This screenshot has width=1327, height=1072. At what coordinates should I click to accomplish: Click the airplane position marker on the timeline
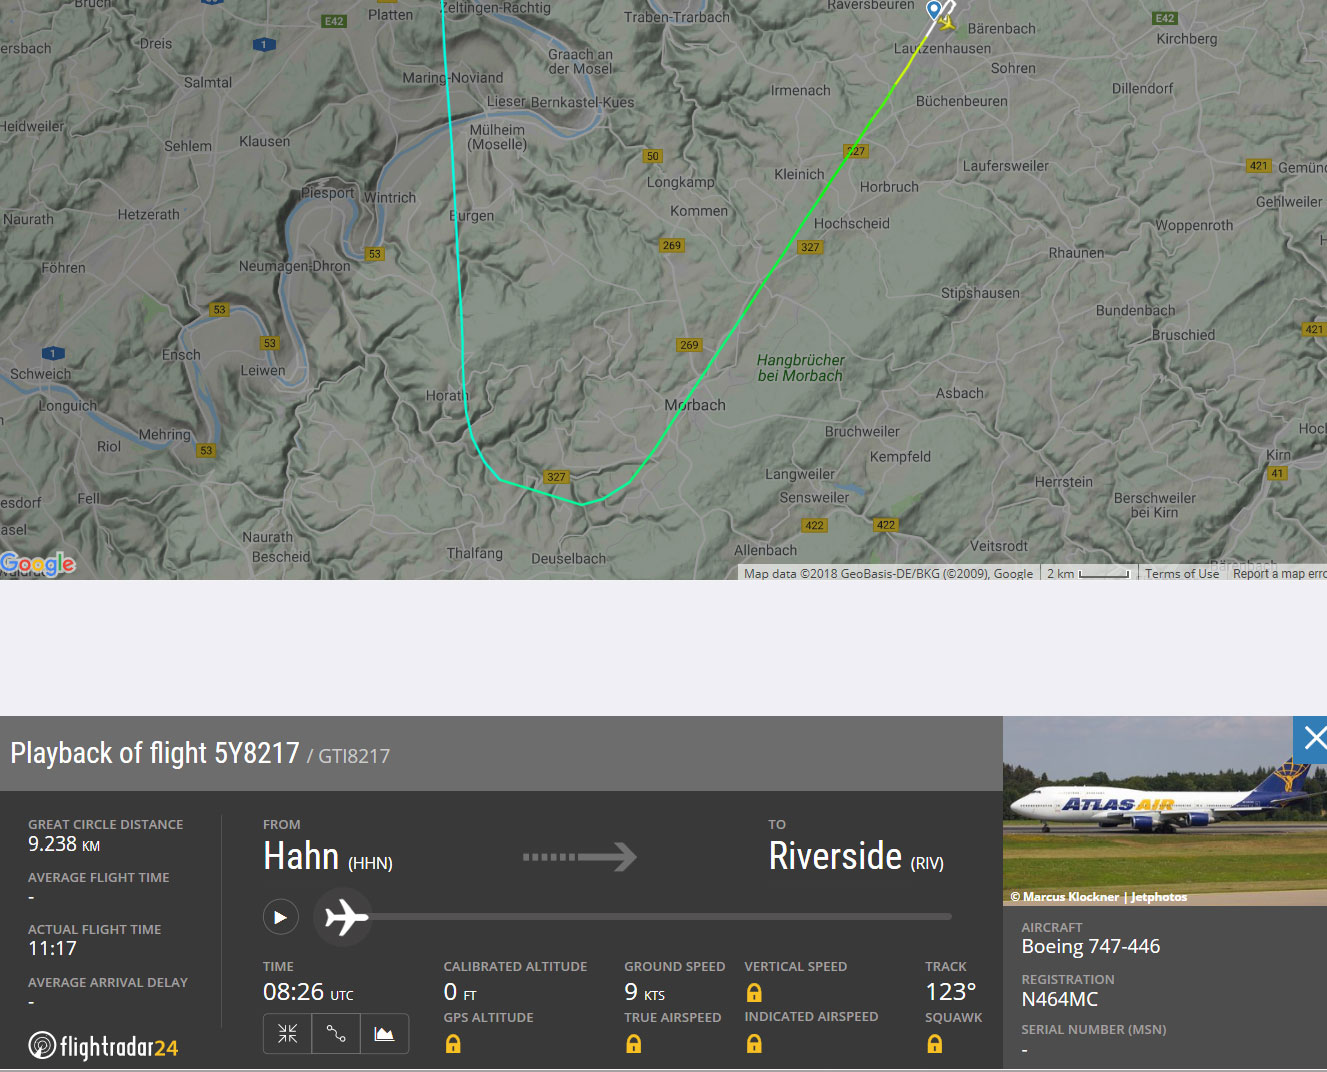(345, 917)
